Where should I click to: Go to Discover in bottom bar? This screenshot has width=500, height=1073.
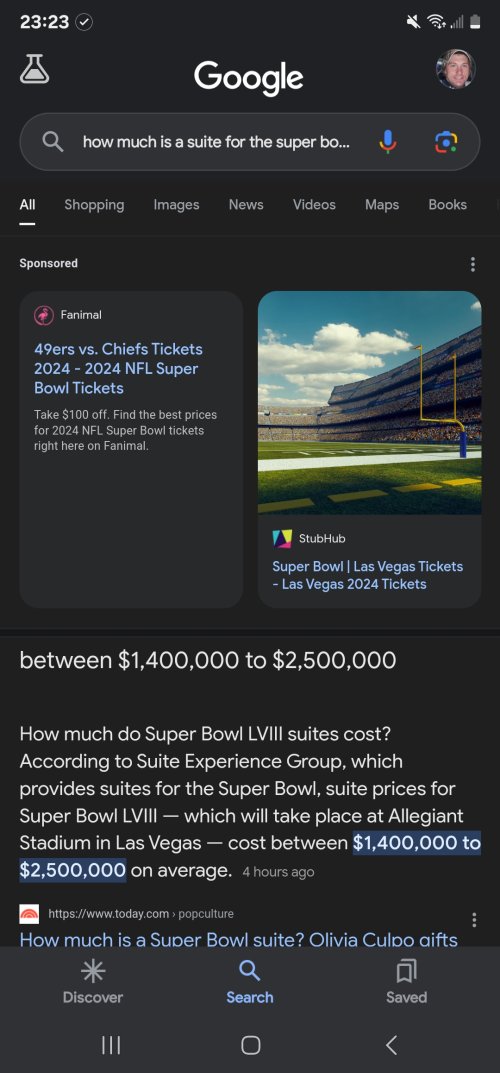(x=93, y=981)
